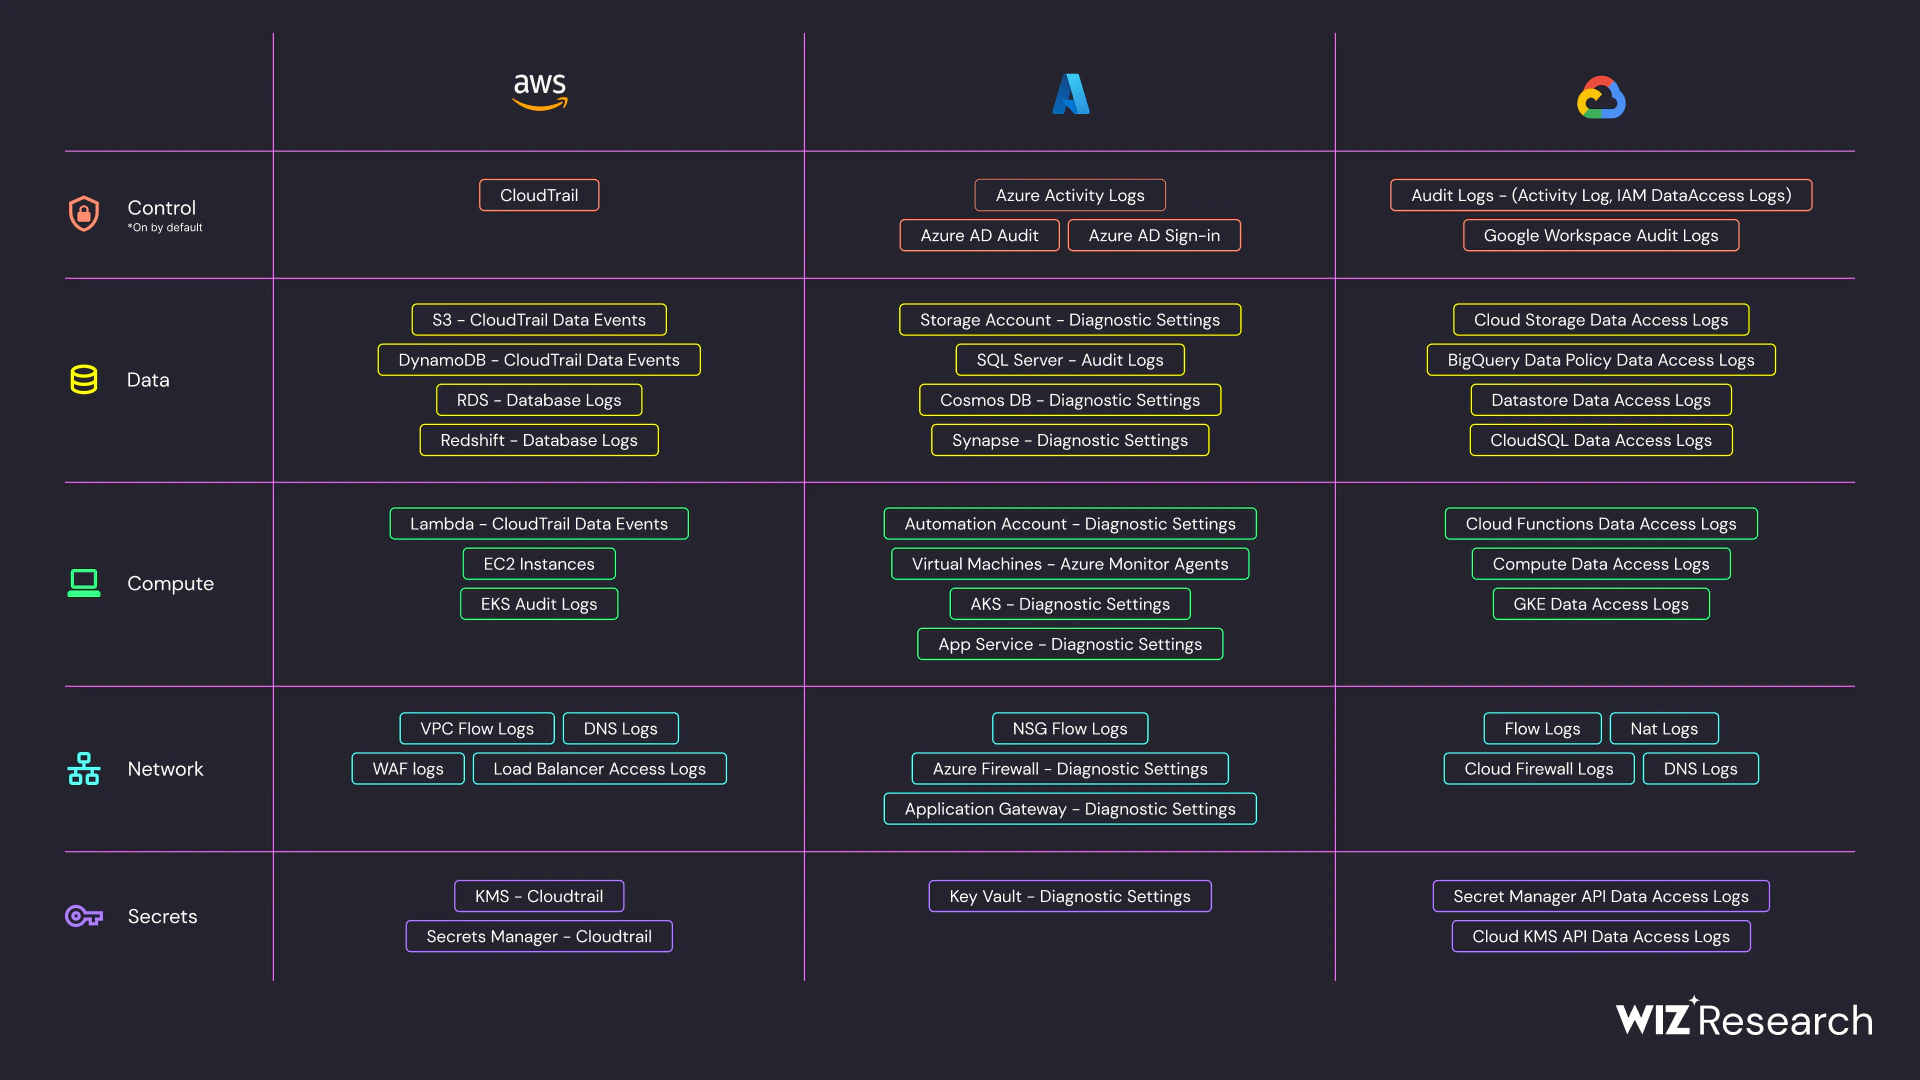
Task: Select CloudSQL Data Access Logs
Action: 1601,440
